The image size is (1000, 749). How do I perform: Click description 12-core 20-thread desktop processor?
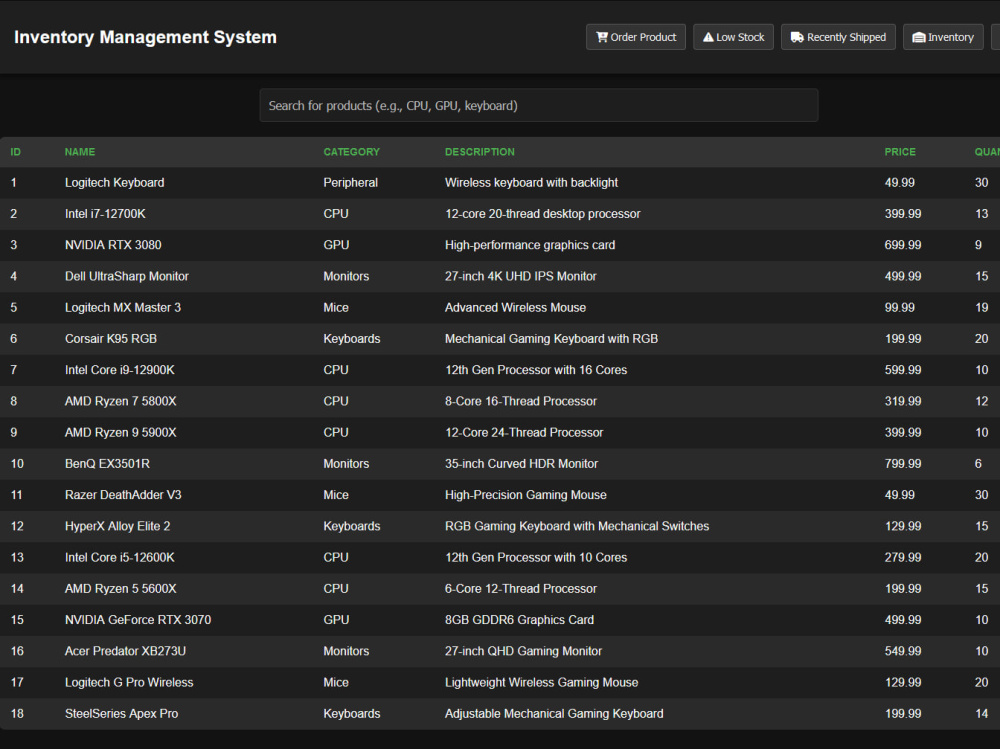click(542, 214)
